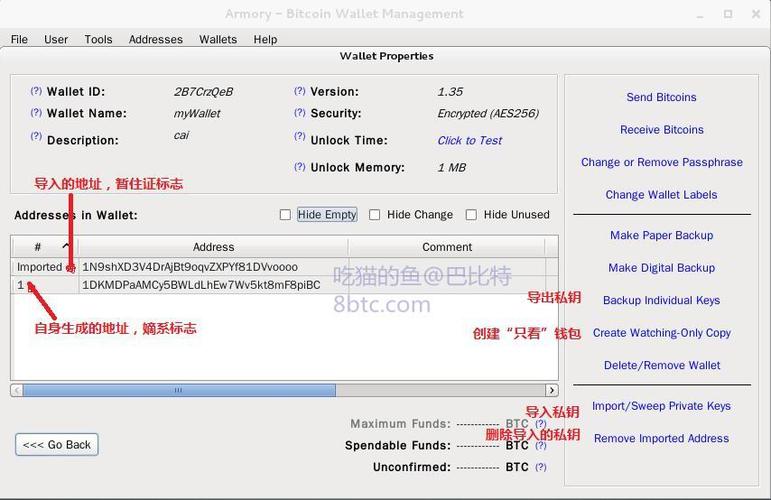Open the Wallets menu
771x500 pixels.
click(x=218, y=39)
